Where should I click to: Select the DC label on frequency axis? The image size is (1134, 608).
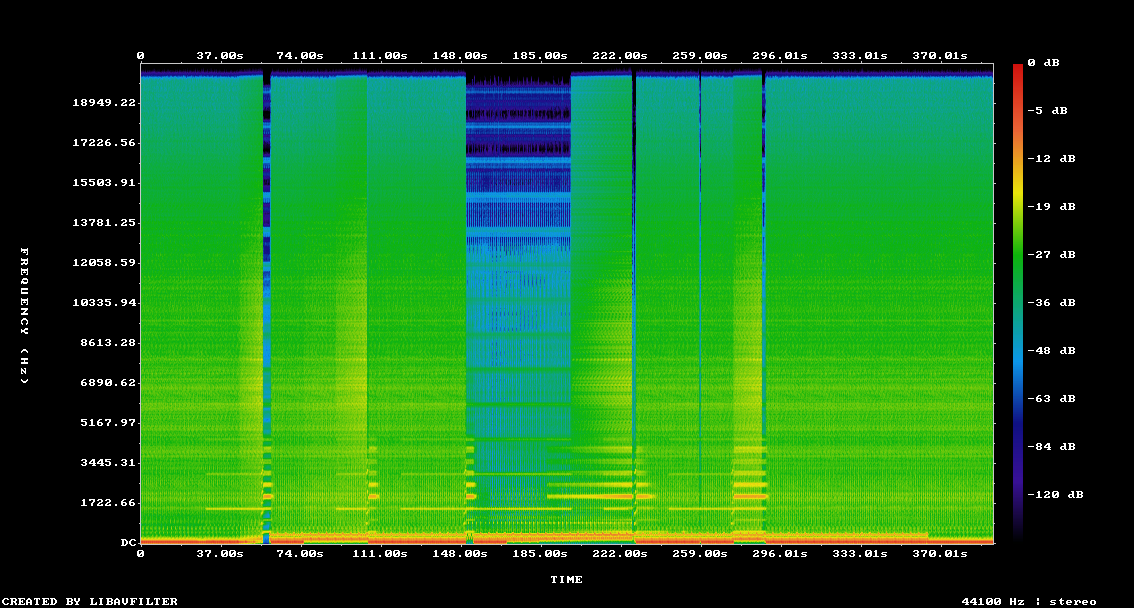click(128, 543)
